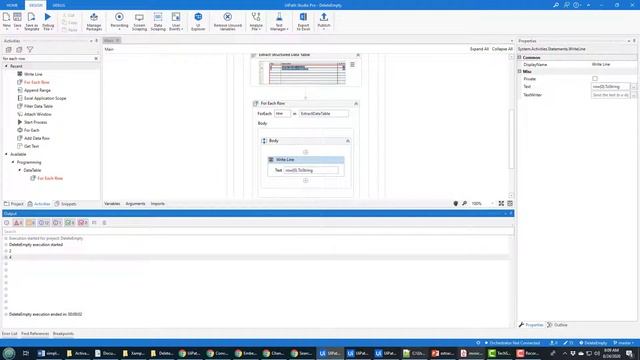Open the Project panel tab

[x=14, y=204]
